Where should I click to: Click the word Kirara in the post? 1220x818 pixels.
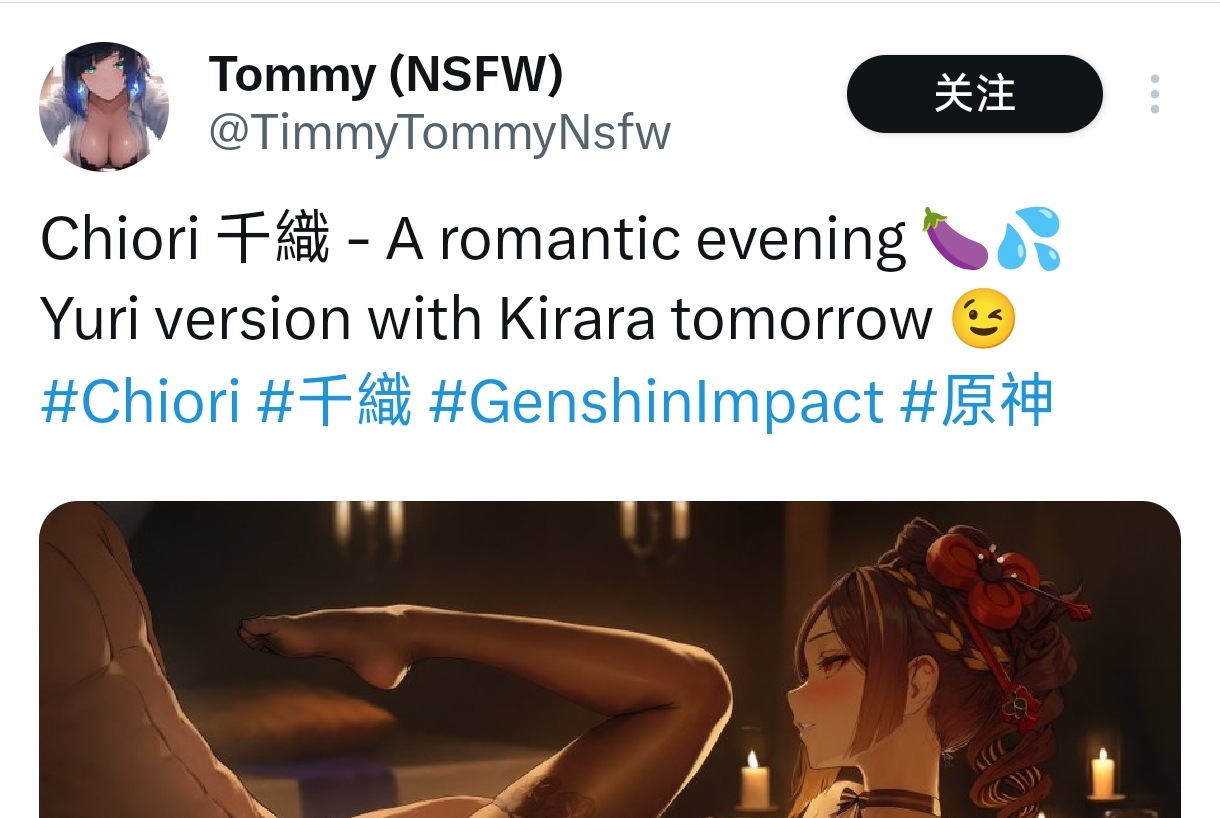(576, 320)
